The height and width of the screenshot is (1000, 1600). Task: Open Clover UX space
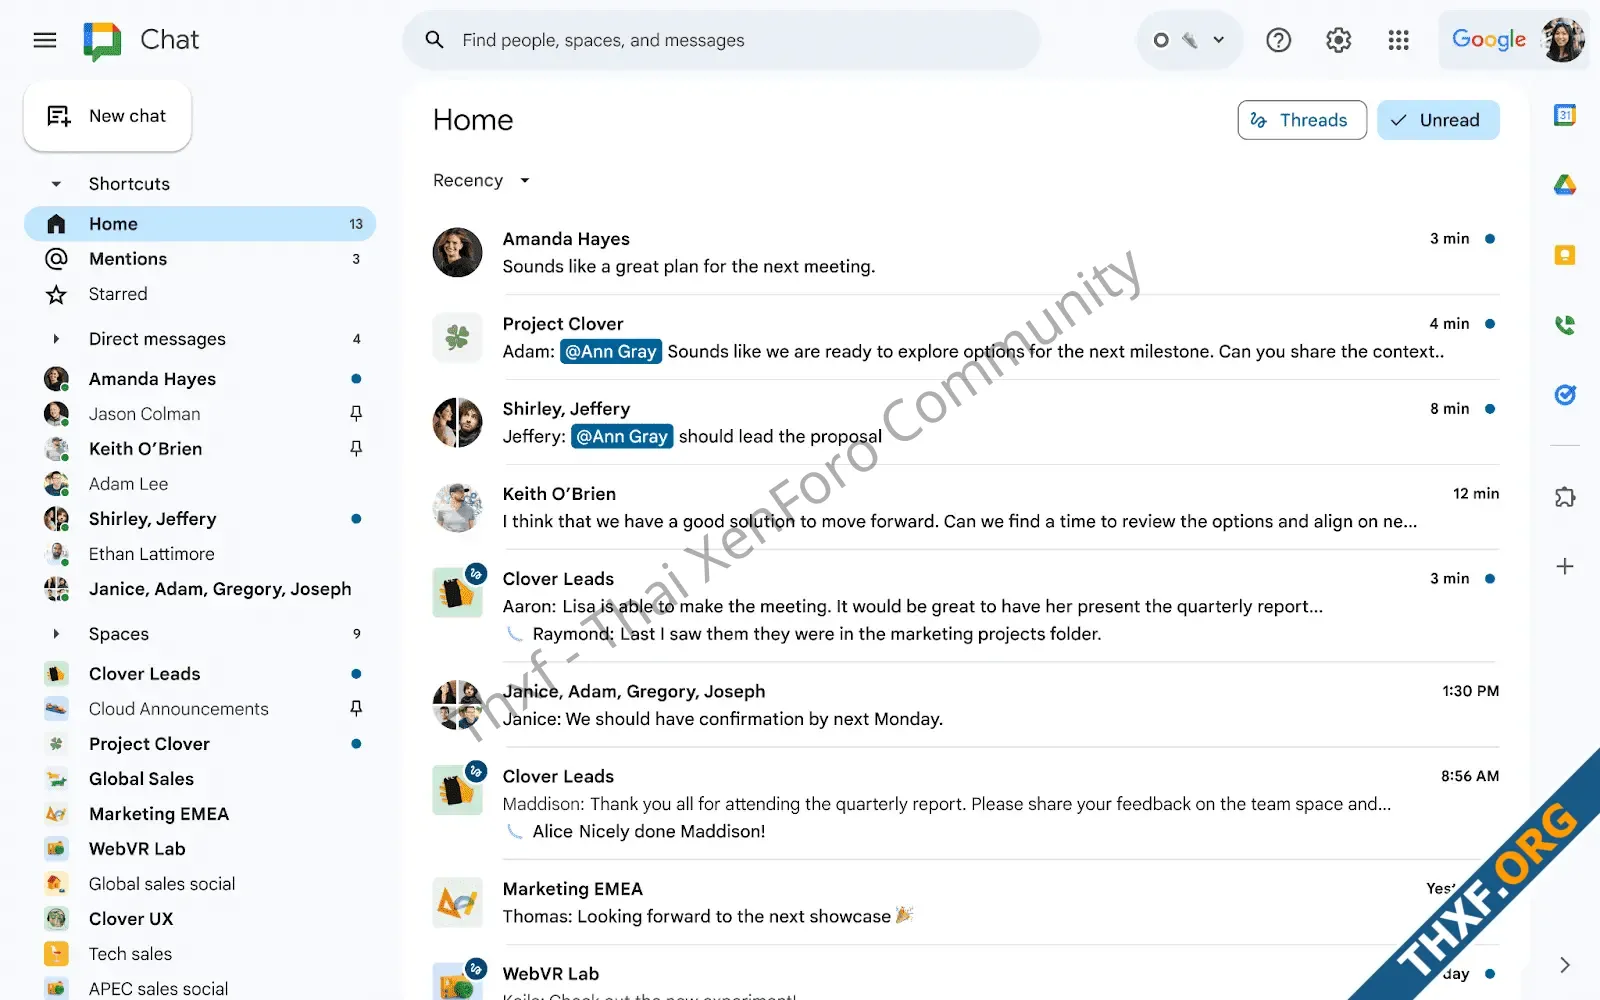200,919
